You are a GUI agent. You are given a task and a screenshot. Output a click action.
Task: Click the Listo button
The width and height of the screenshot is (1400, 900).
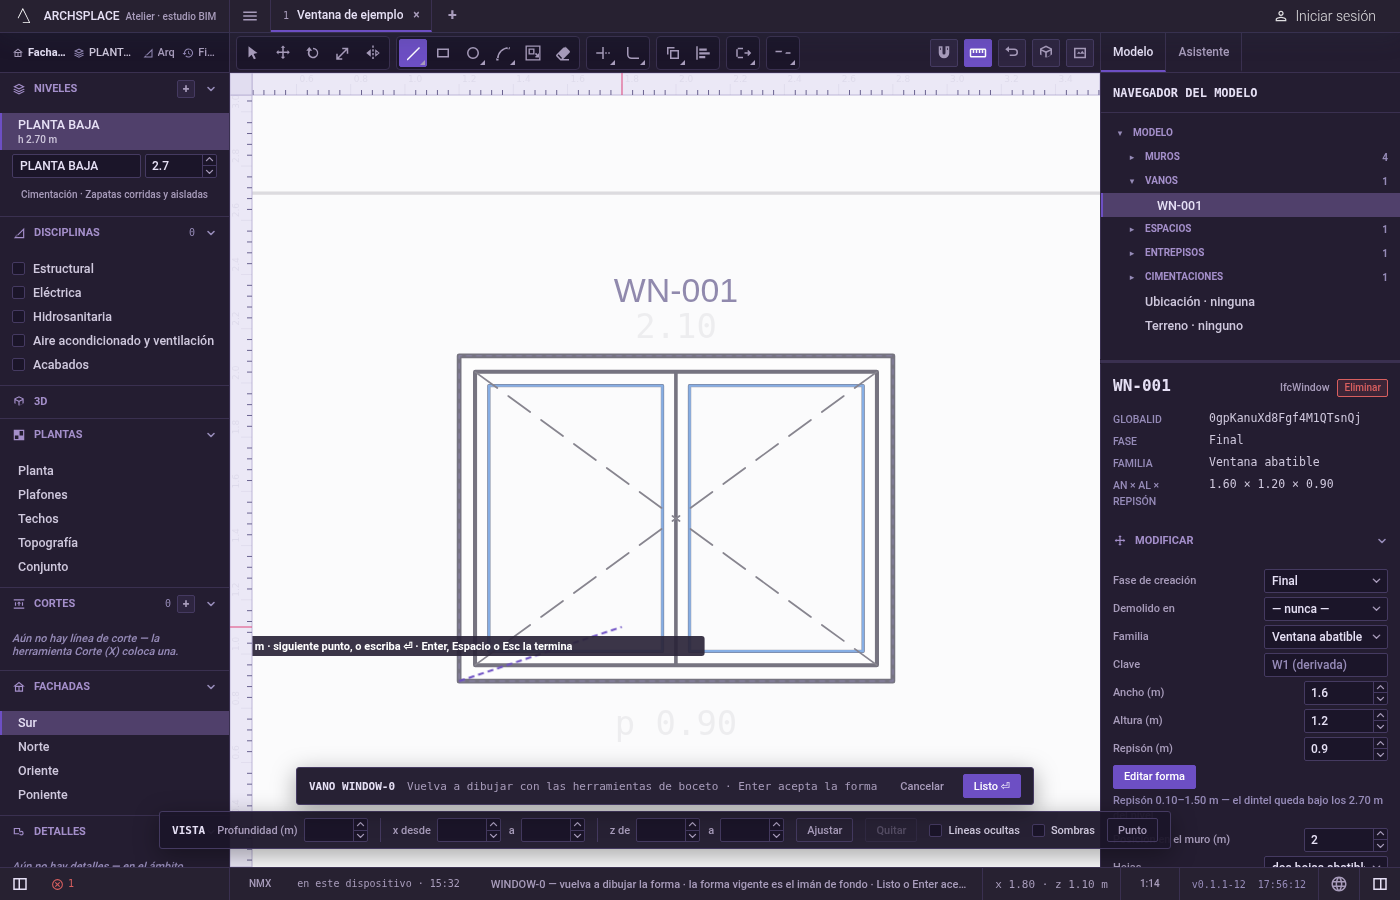coord(992,786)
